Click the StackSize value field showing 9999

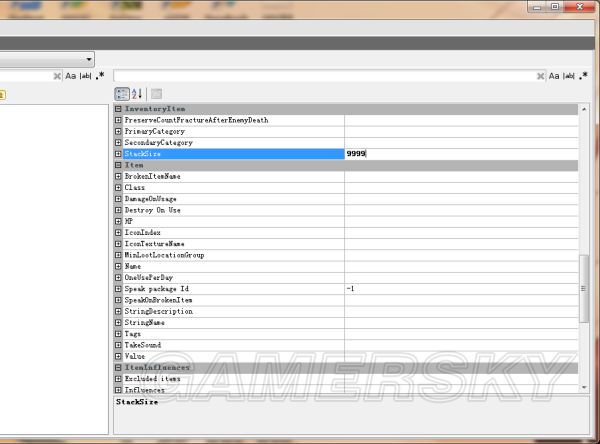(460, 154)
